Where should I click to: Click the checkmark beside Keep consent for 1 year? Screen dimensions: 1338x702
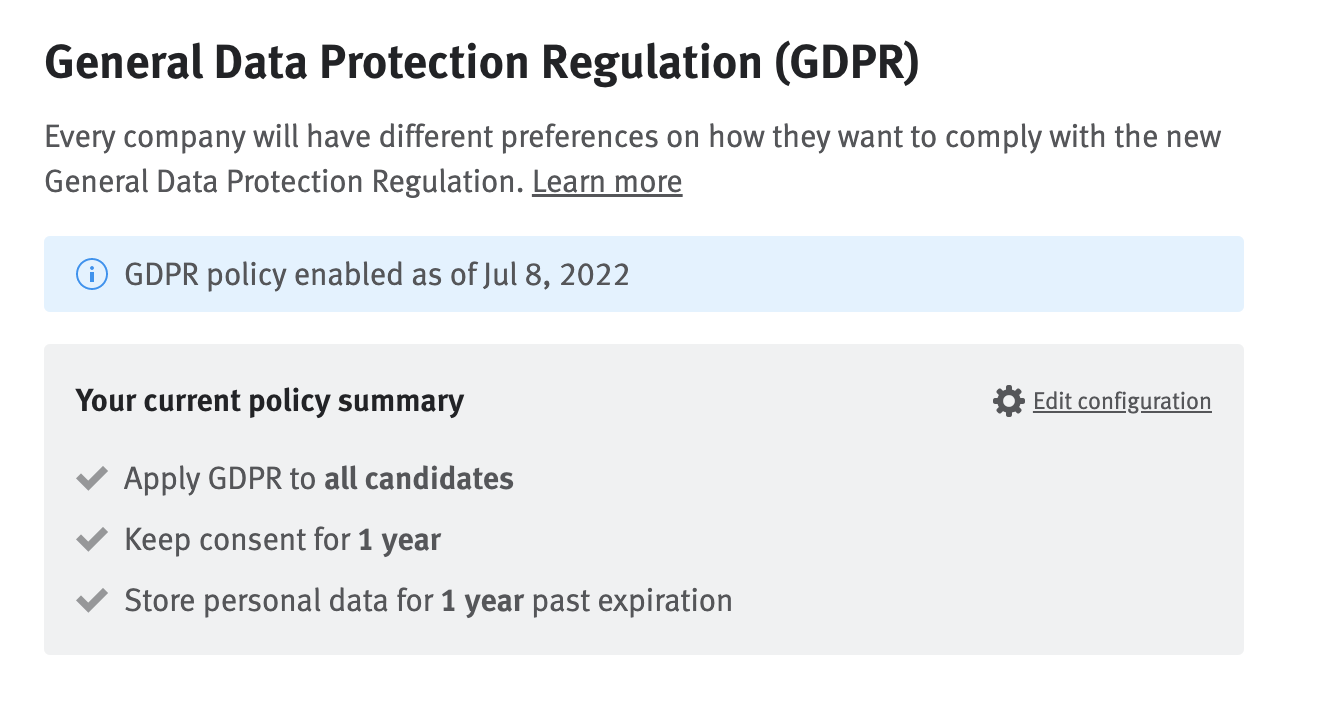point(91,539)
